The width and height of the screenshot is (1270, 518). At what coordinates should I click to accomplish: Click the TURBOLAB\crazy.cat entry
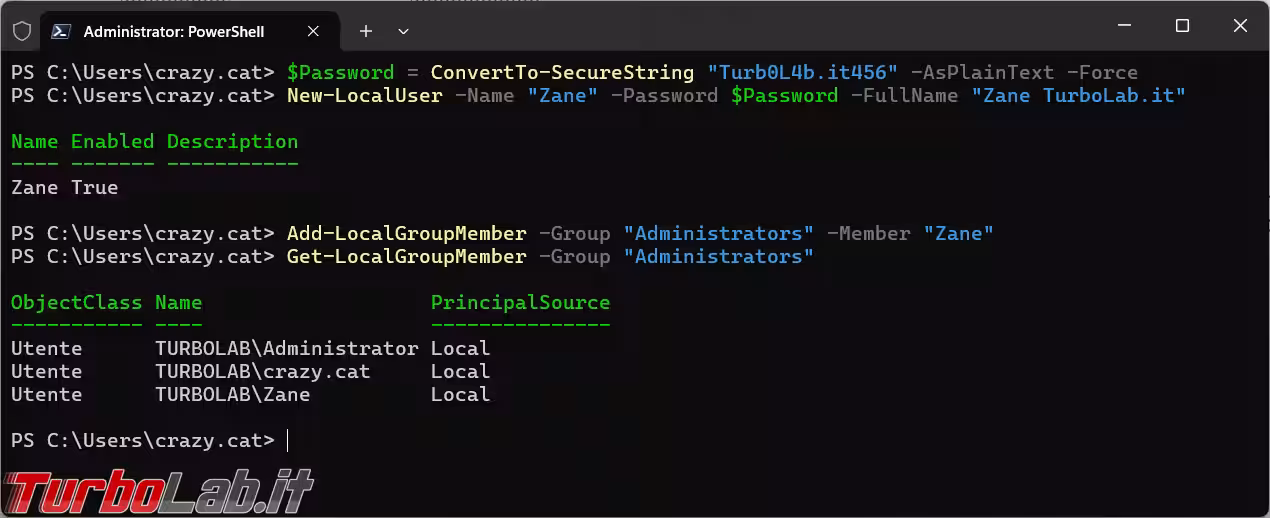(x=262, y=372)
